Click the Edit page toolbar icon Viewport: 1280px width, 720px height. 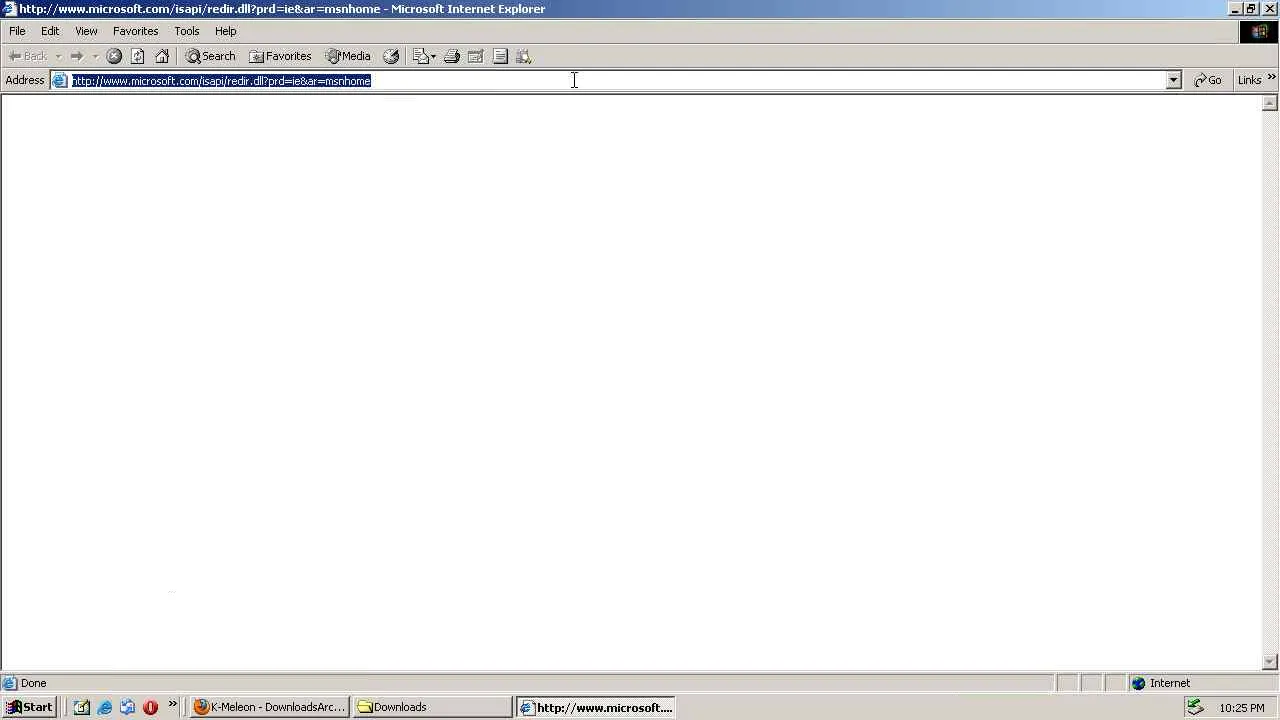(x=476, y=56)
